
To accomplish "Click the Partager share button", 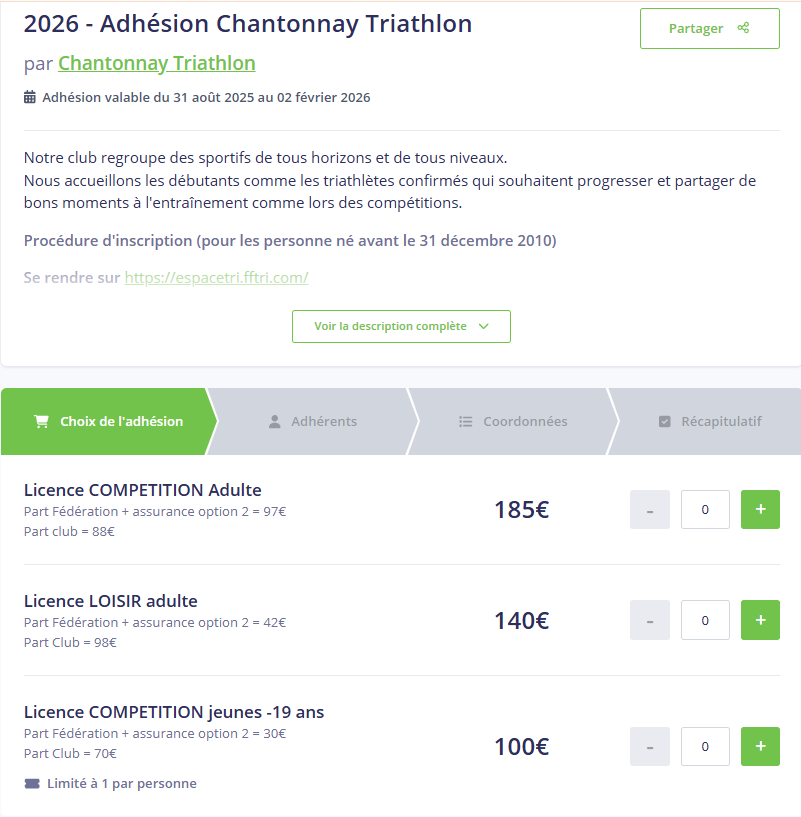I will [709, 28].
